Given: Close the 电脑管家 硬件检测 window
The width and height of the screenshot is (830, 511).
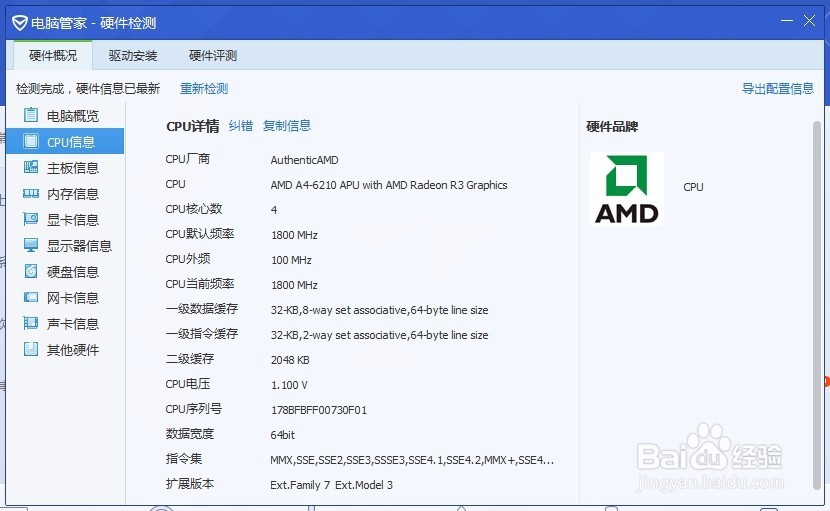Looking at the screenshot, I should pyautogui.click(x=809, y=21).
